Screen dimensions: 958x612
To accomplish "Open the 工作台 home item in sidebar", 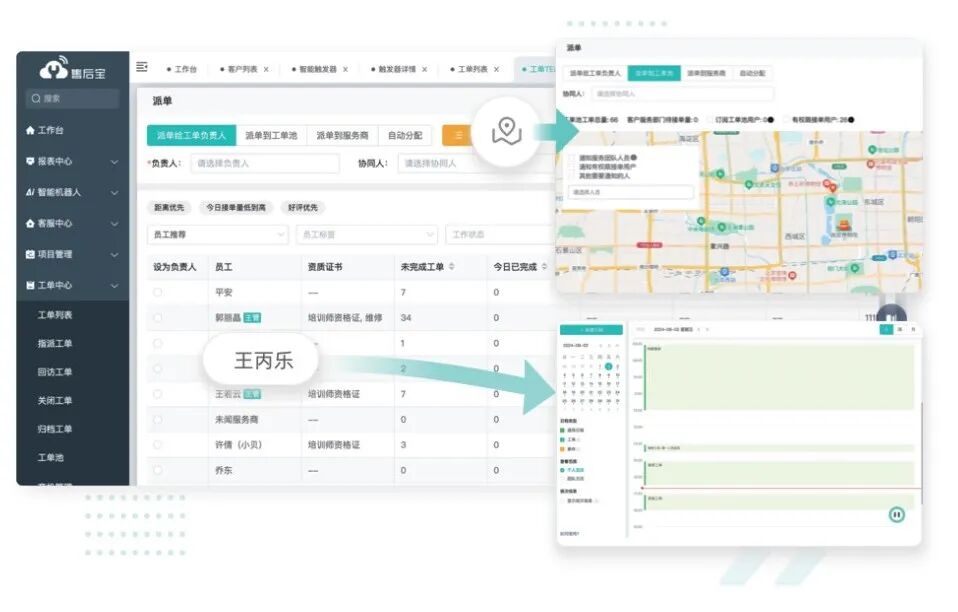I will point(45,130).
